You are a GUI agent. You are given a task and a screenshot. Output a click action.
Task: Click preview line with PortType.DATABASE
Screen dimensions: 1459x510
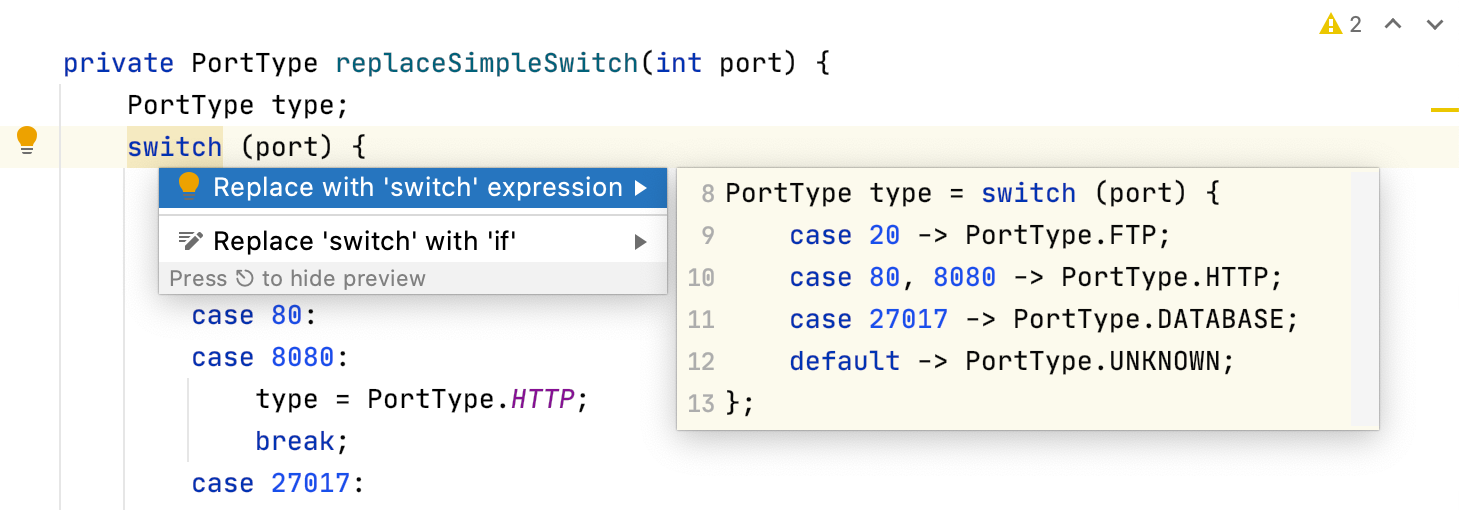(x=1044, y=320)
